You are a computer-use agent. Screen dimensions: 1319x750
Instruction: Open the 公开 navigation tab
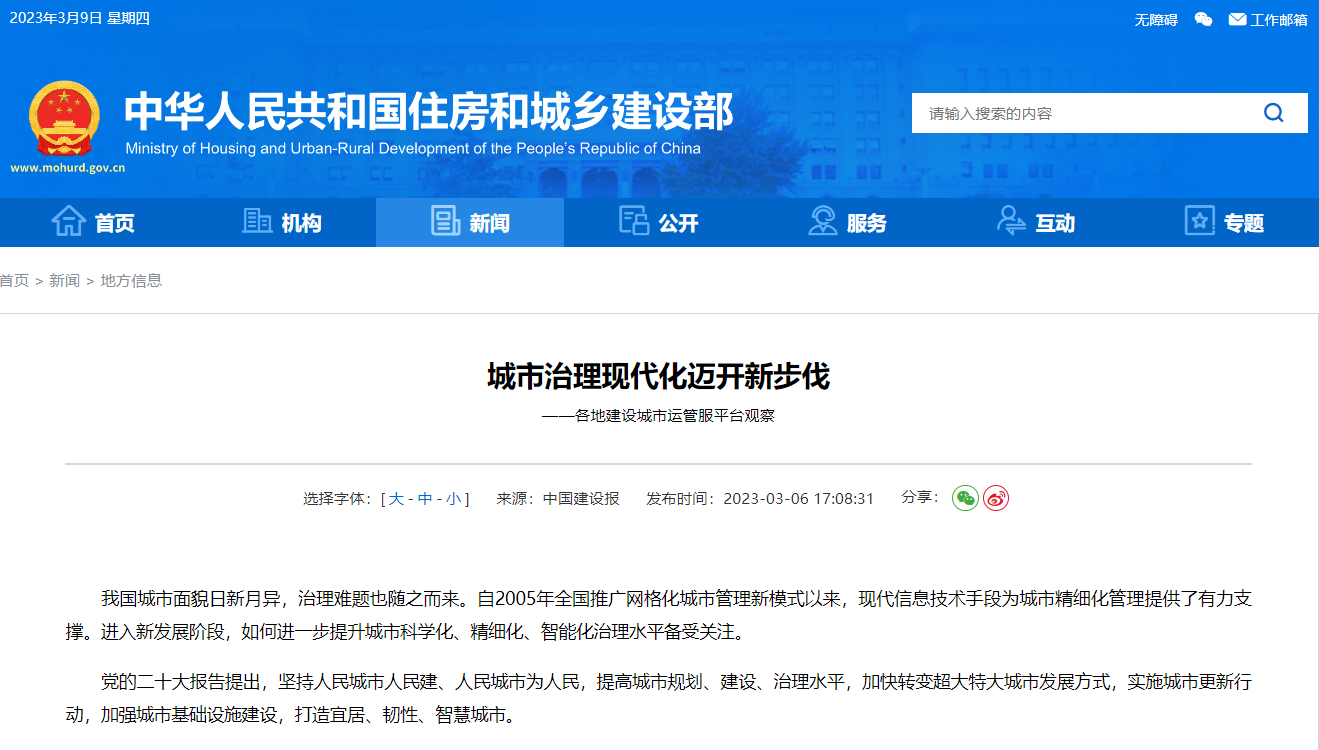click(x=659, y=222)
